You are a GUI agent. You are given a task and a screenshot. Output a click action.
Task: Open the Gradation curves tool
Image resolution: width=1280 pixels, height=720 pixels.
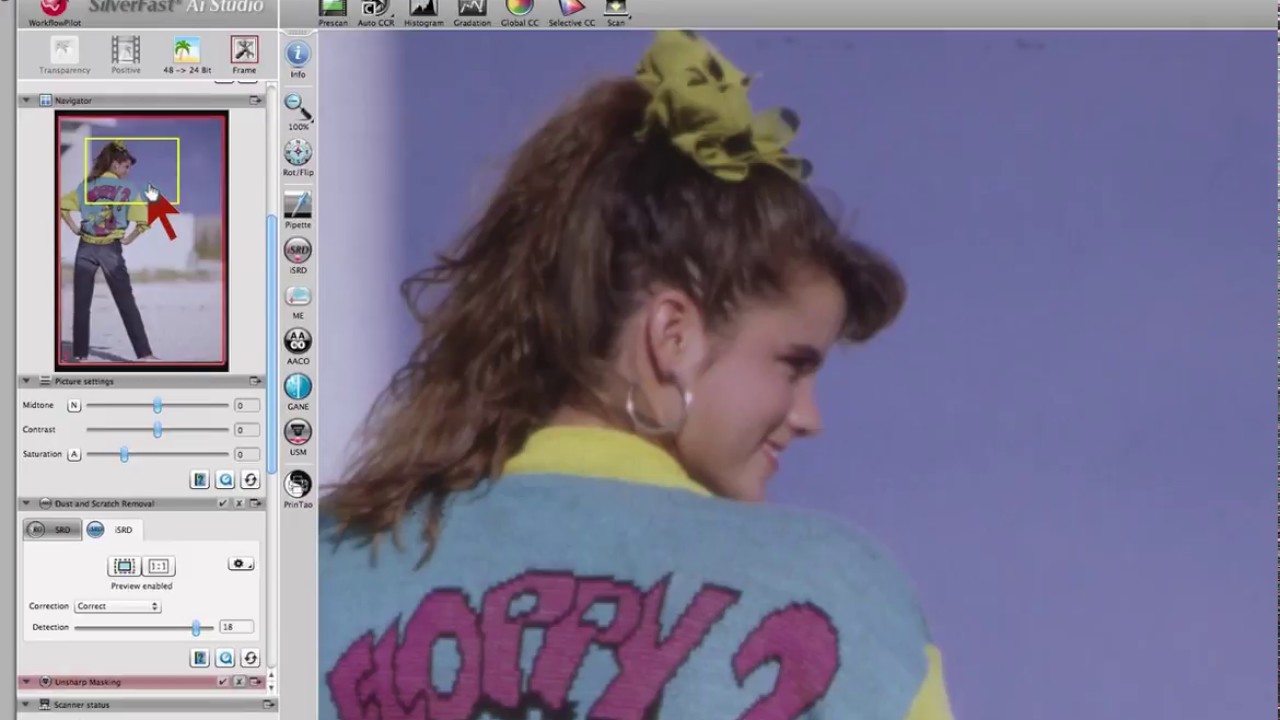[x=471, y=13]
